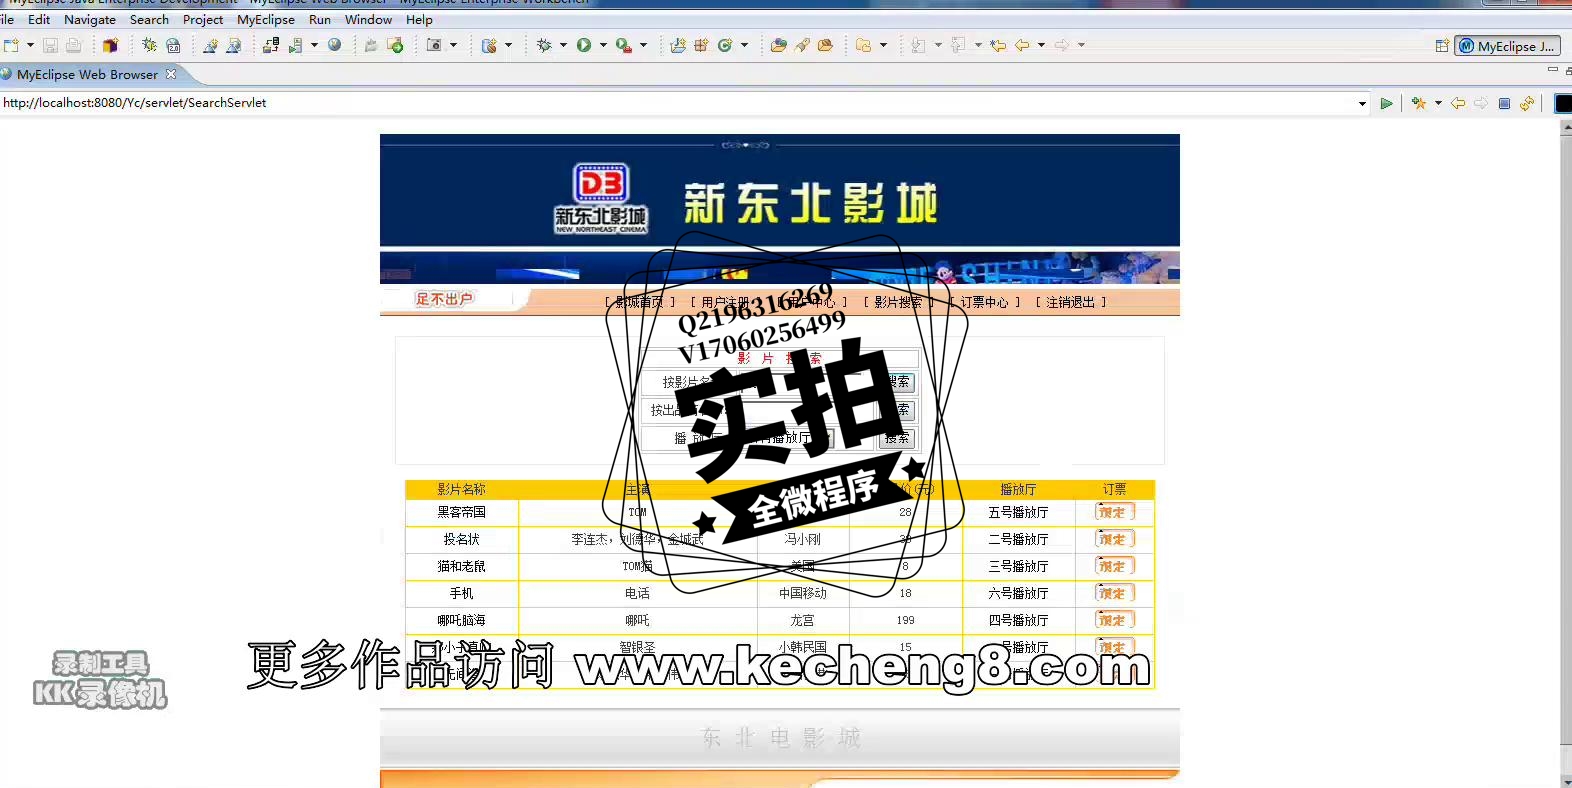Open the Project menu
Image resolution: width=1572 pixels, height=788 pixels.
pyautogui.click(x=203, y=19)
